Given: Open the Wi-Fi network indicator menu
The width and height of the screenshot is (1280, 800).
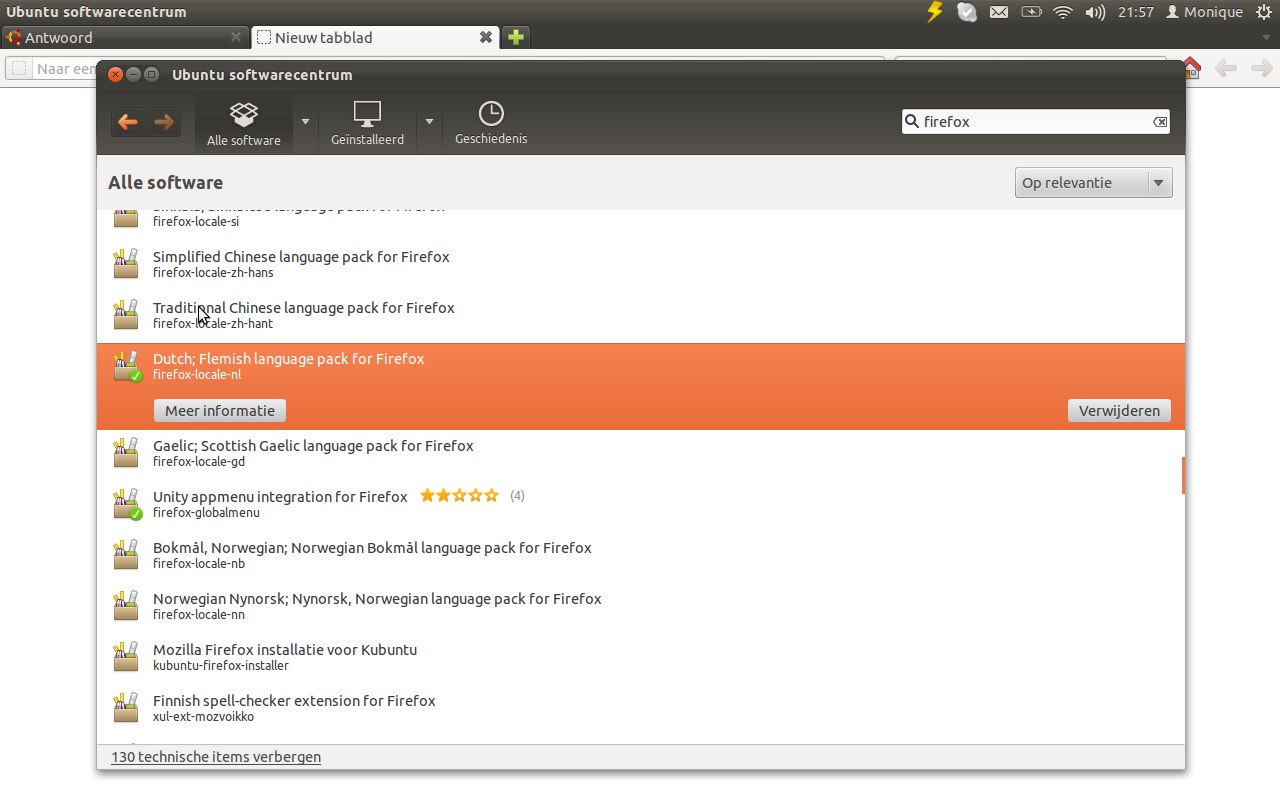Looking at the screenshot, I should point(1063,12).
